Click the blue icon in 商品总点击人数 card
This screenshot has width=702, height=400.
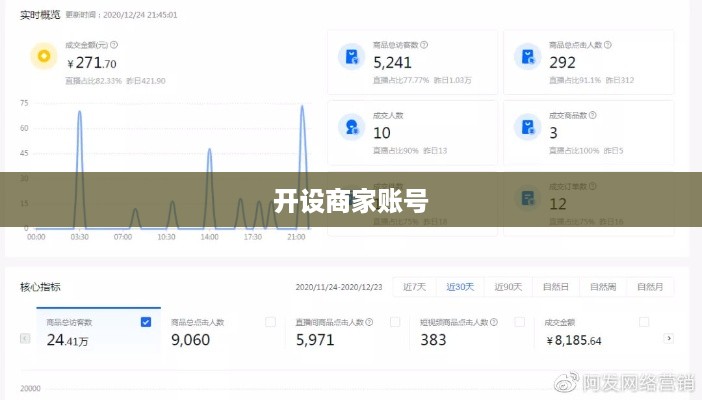coord(527,56)
